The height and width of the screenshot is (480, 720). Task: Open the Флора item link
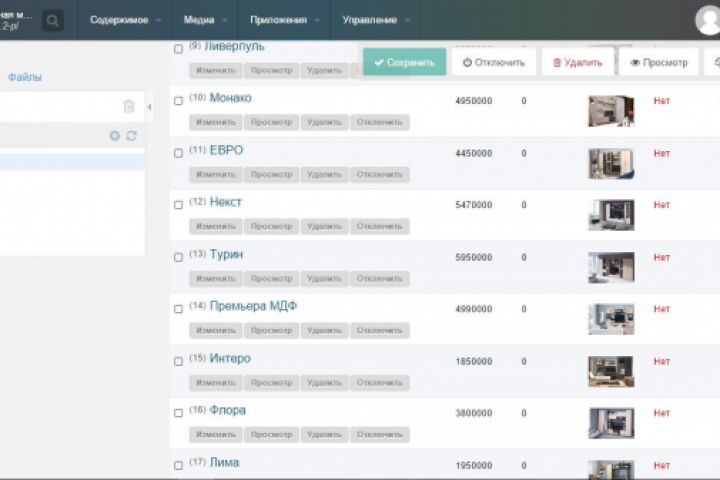[x=228, y=410]
